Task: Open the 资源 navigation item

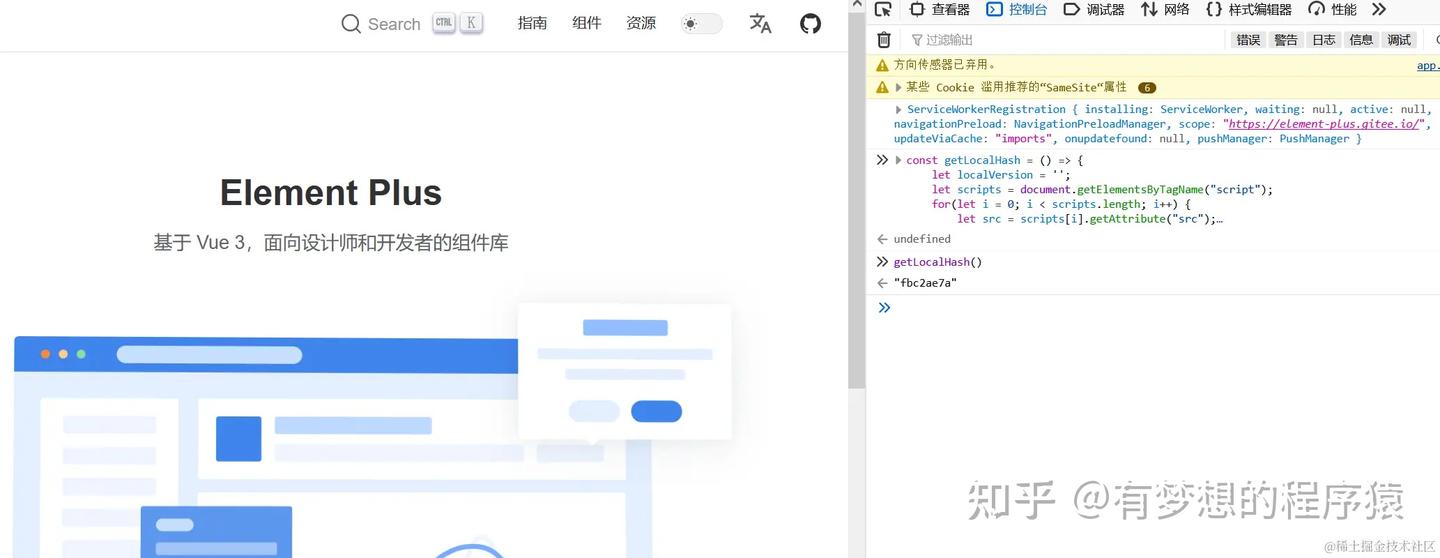Action: [641, 23]
